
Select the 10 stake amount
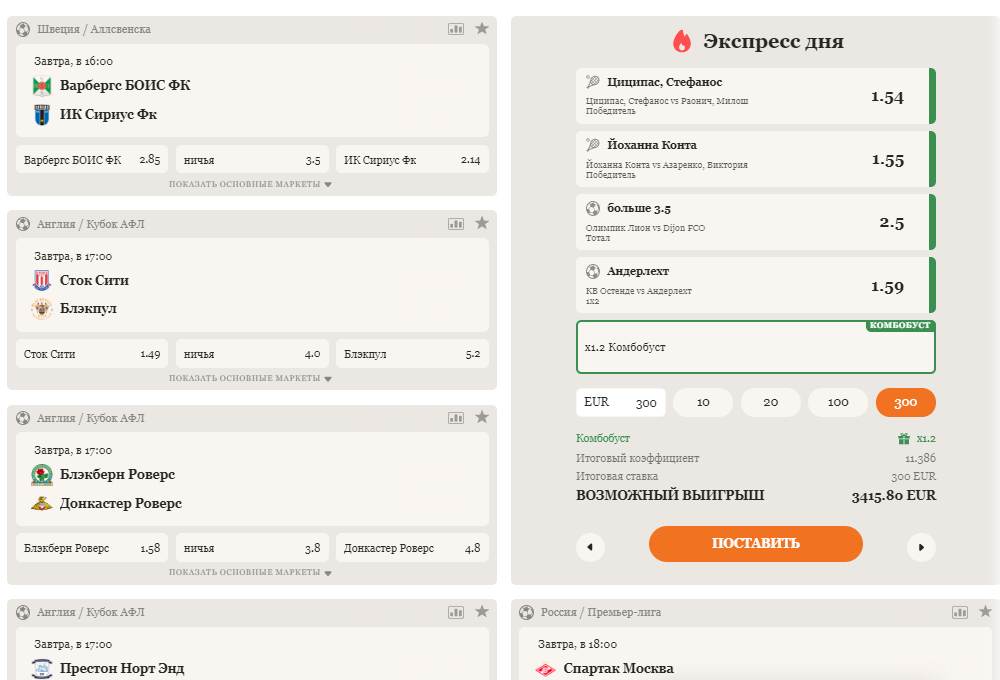703,402
